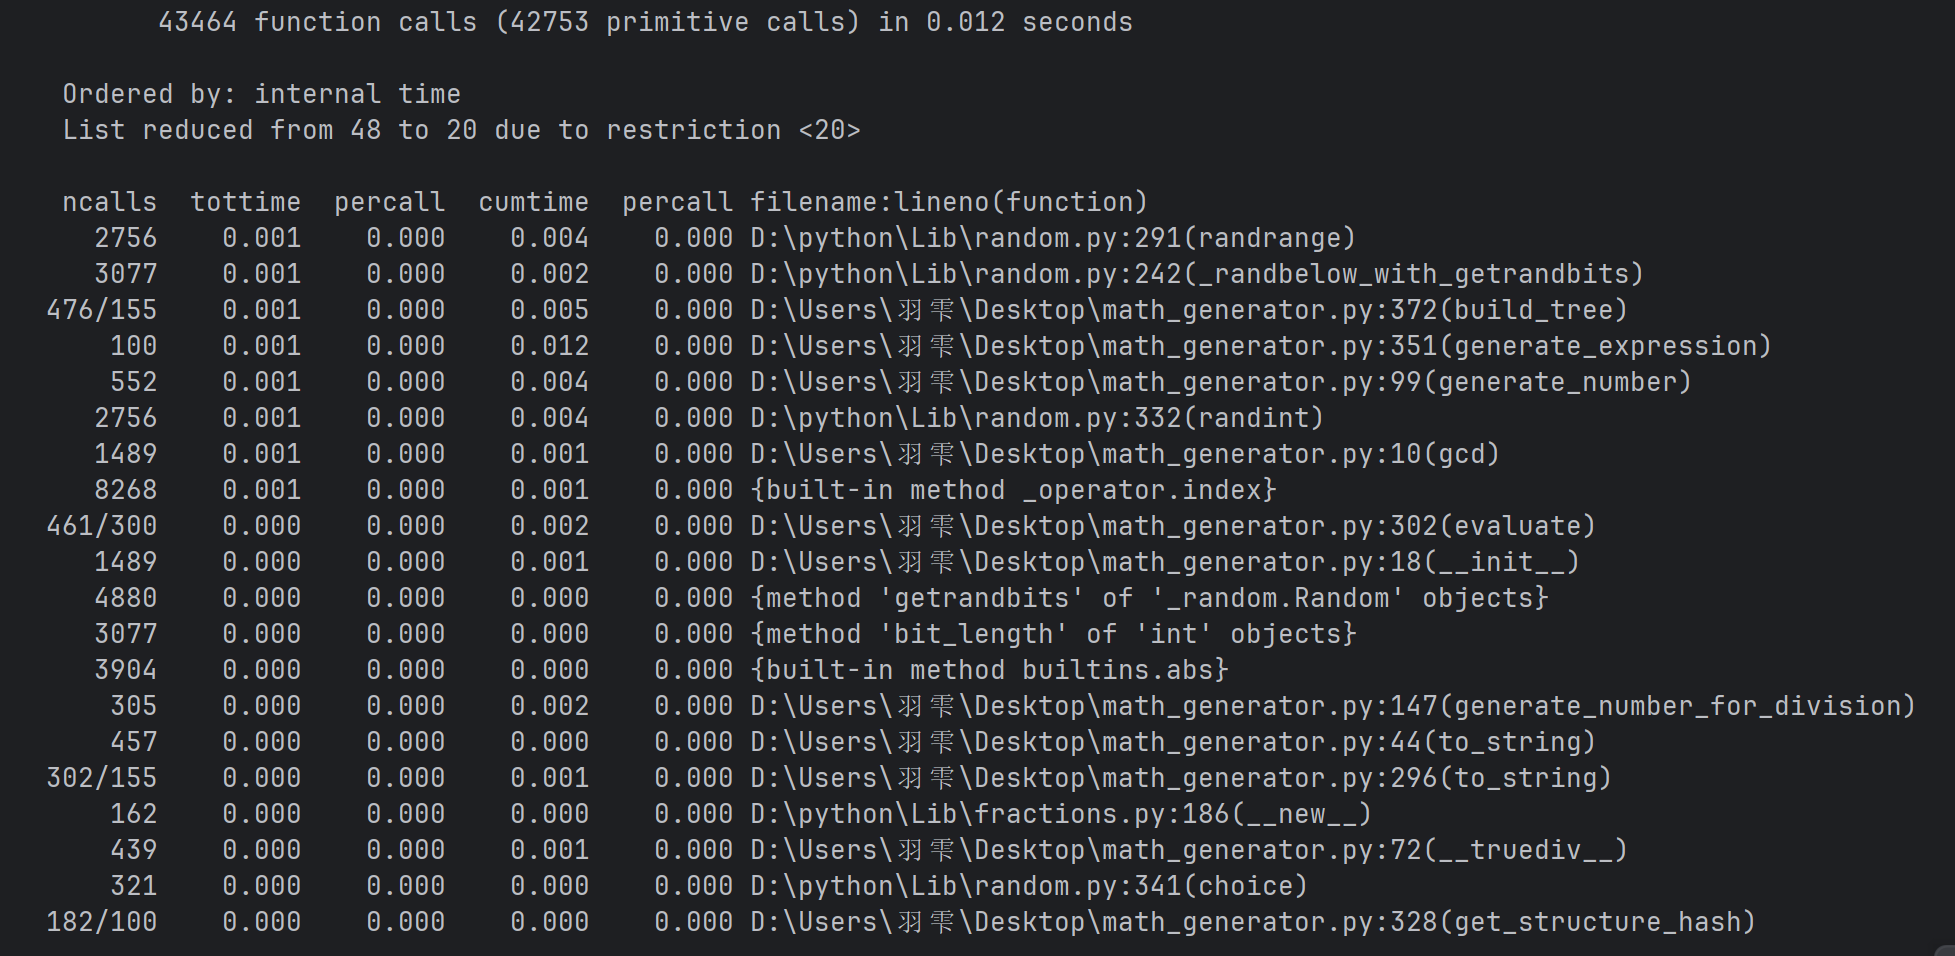
Task: Open the random.py:291 randrange file link
Action: [x=1052, y=238]
